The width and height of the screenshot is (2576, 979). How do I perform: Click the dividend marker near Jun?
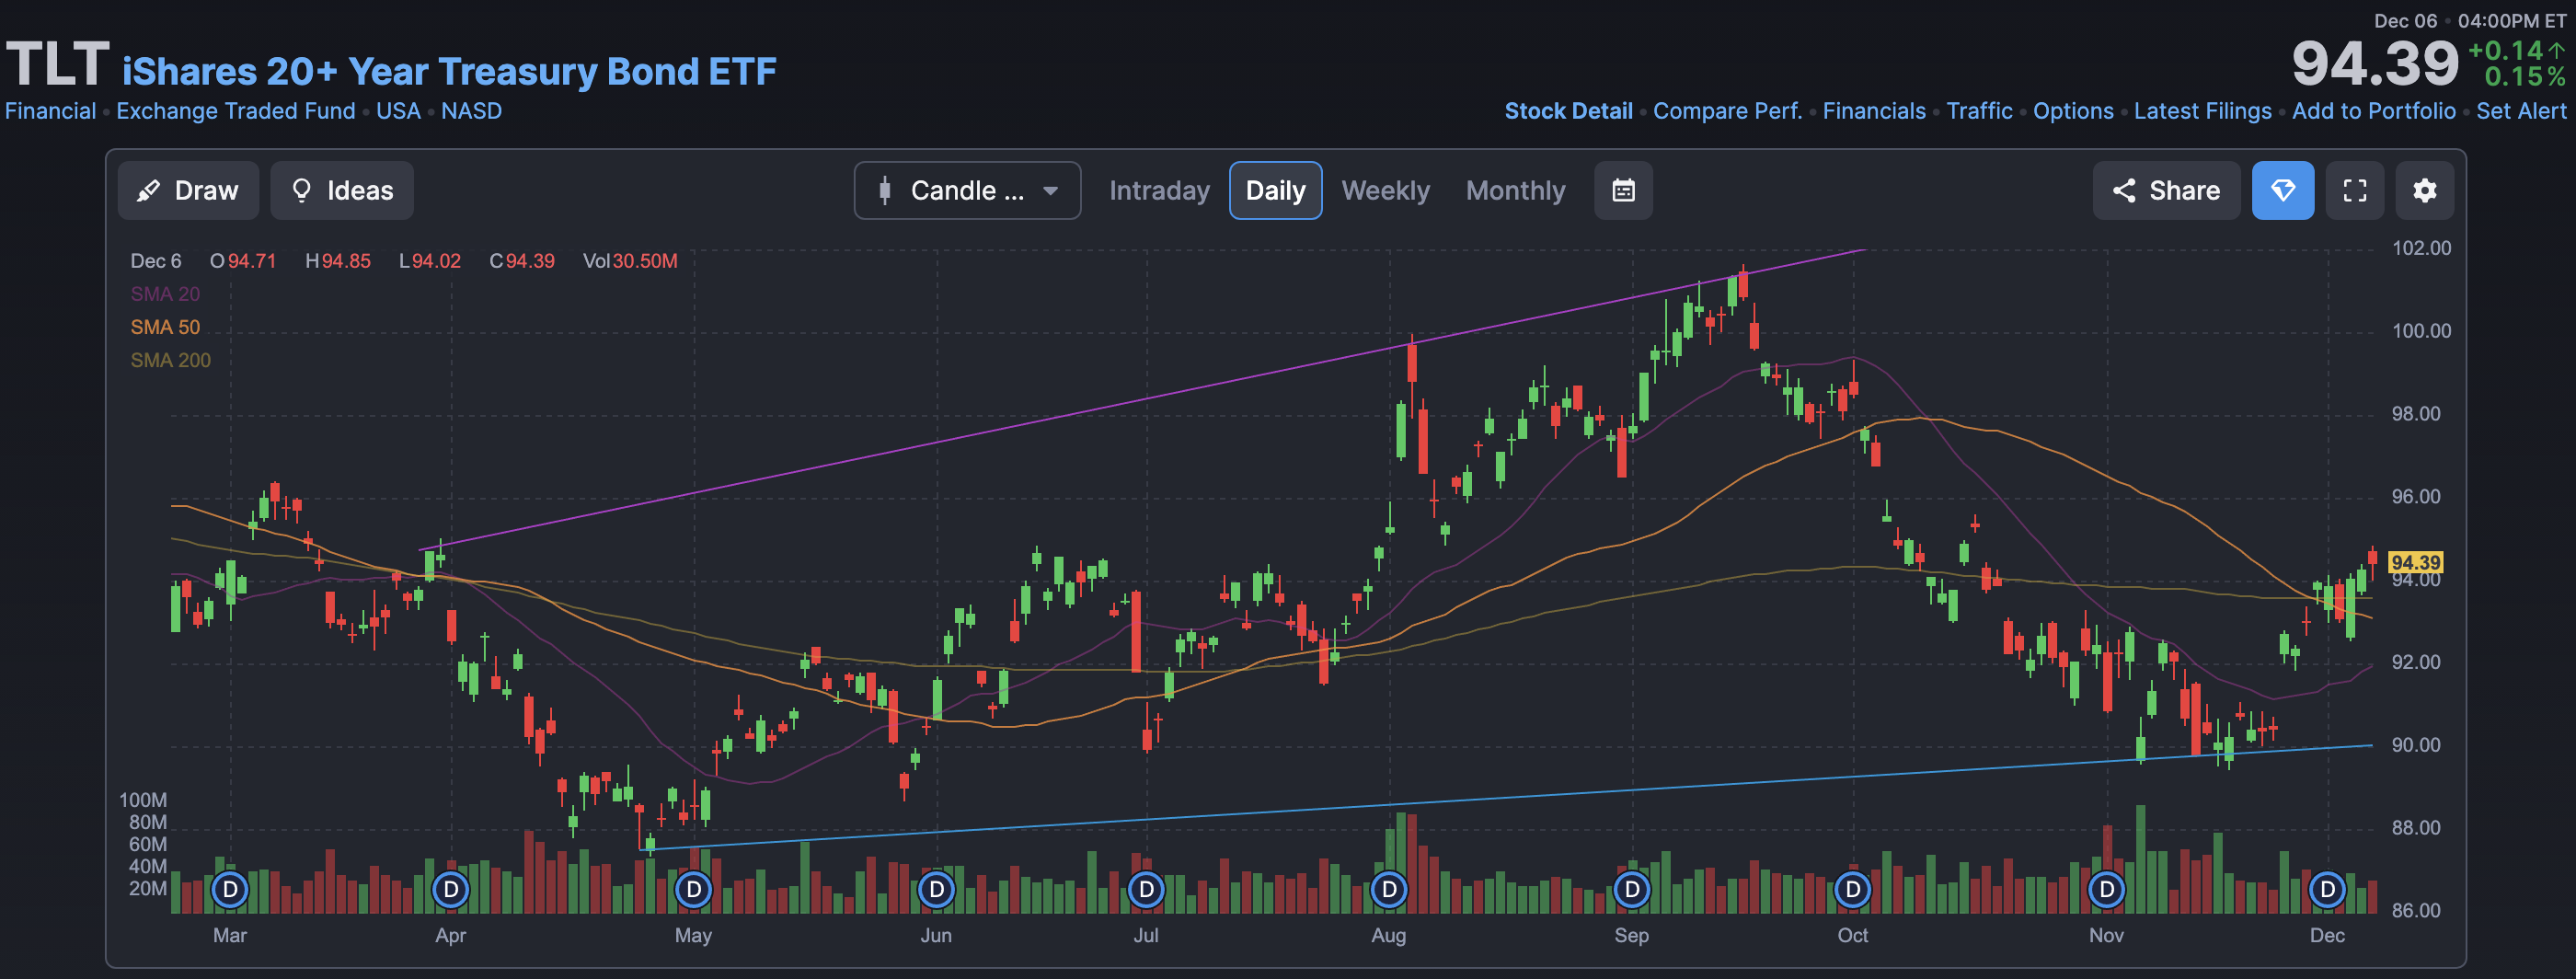coord(936,889)
